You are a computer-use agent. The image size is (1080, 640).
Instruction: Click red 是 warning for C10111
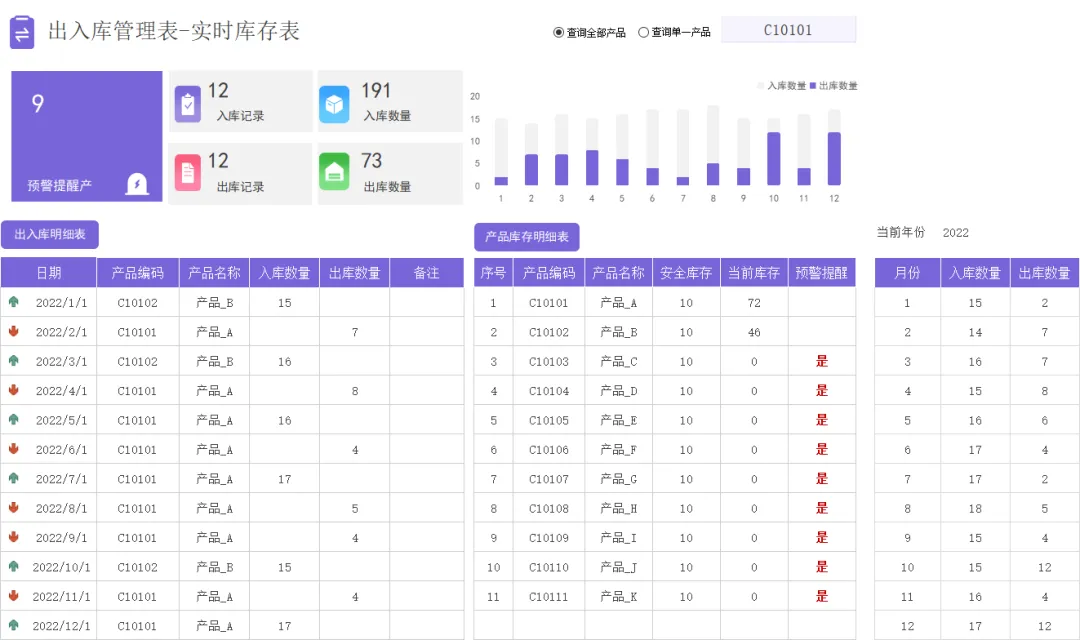pyautogui.click(x=822, y=596)
